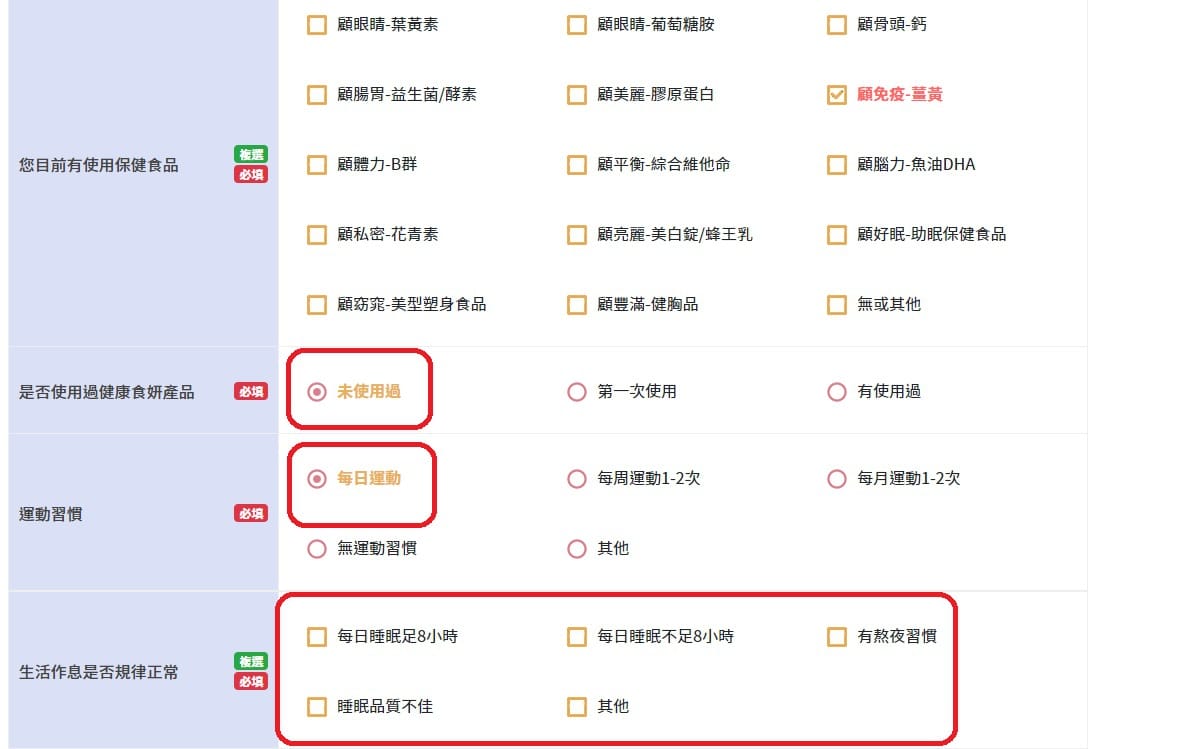Screen dimensions: 1177x749
Task: Check the 顧眼睛-葡萄糖胺 option
Action: tap(577, 24)
